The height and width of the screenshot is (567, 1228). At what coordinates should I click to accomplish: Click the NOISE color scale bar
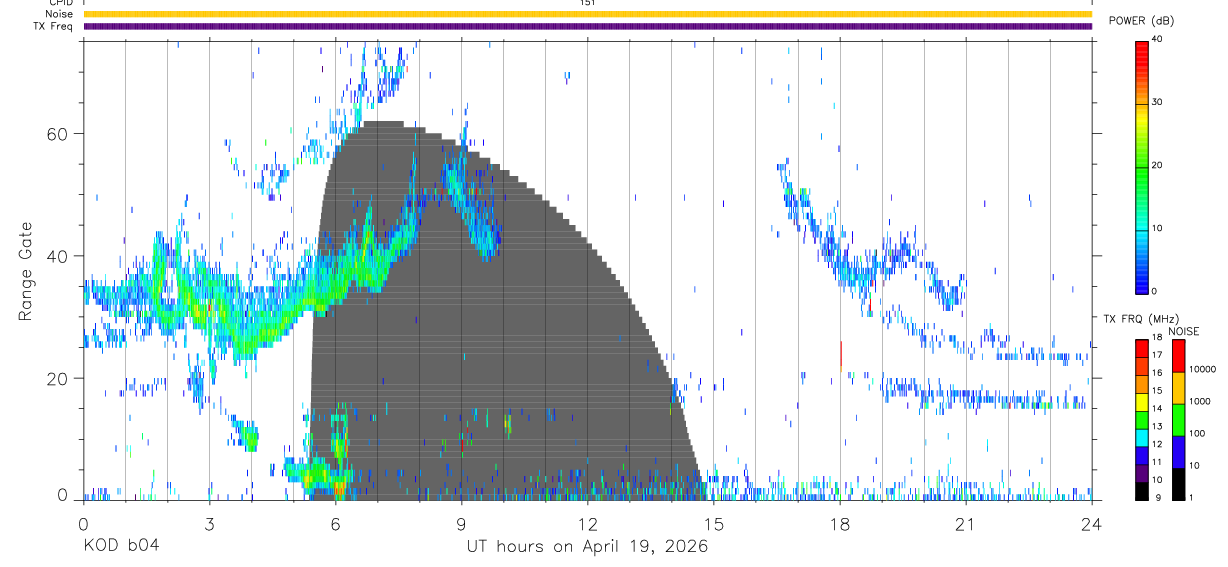click(x=1178, y=419)
